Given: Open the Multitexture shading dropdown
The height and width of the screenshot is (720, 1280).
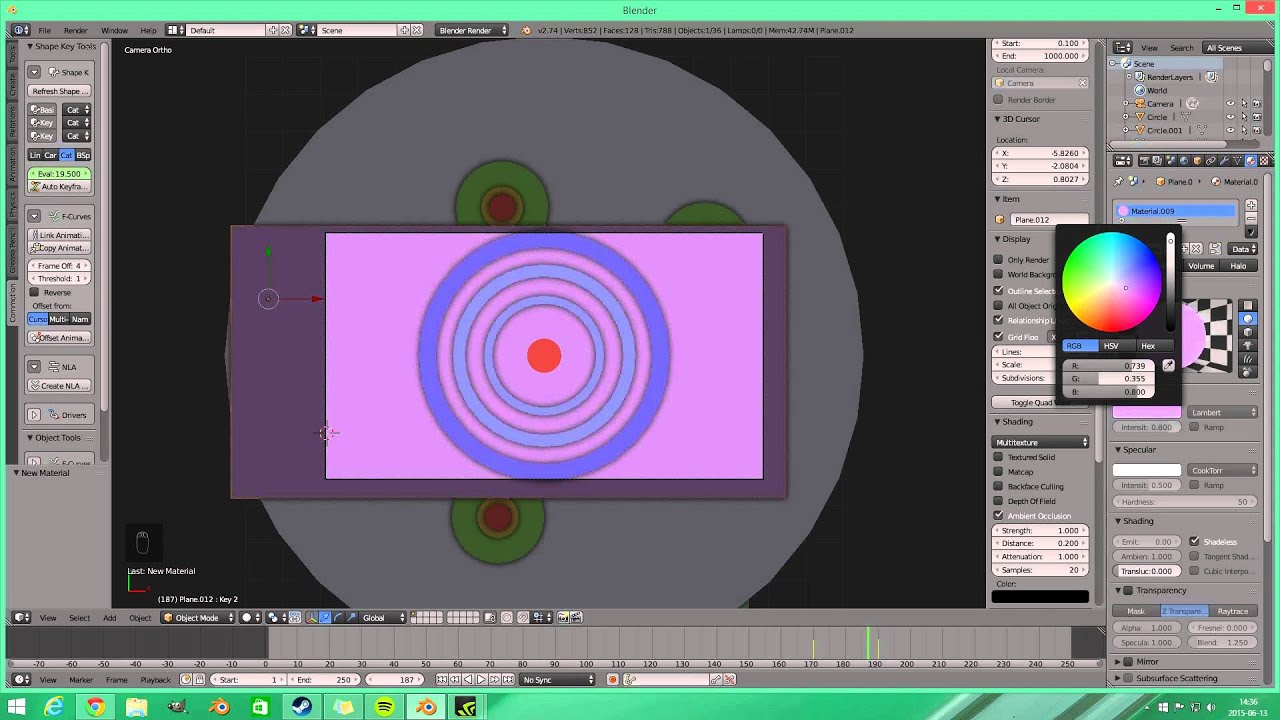Looking at the screenshot, I should click(x=1040, y=442).
